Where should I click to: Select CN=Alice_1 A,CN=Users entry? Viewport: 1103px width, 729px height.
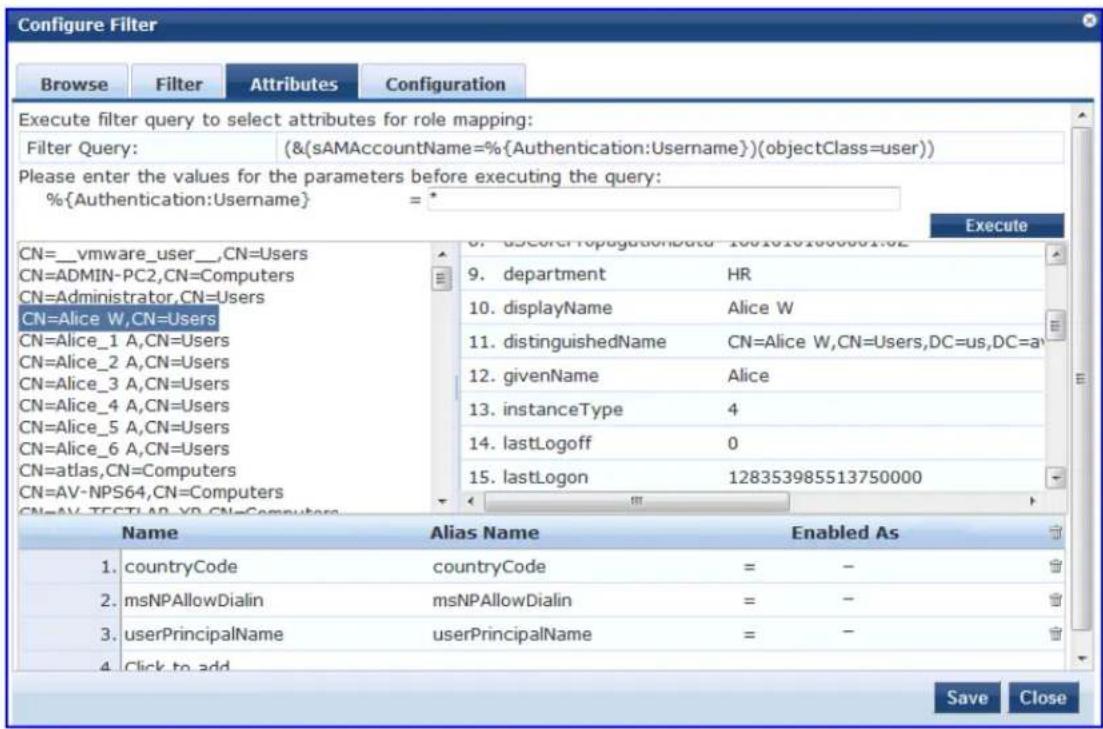point(125,341)
